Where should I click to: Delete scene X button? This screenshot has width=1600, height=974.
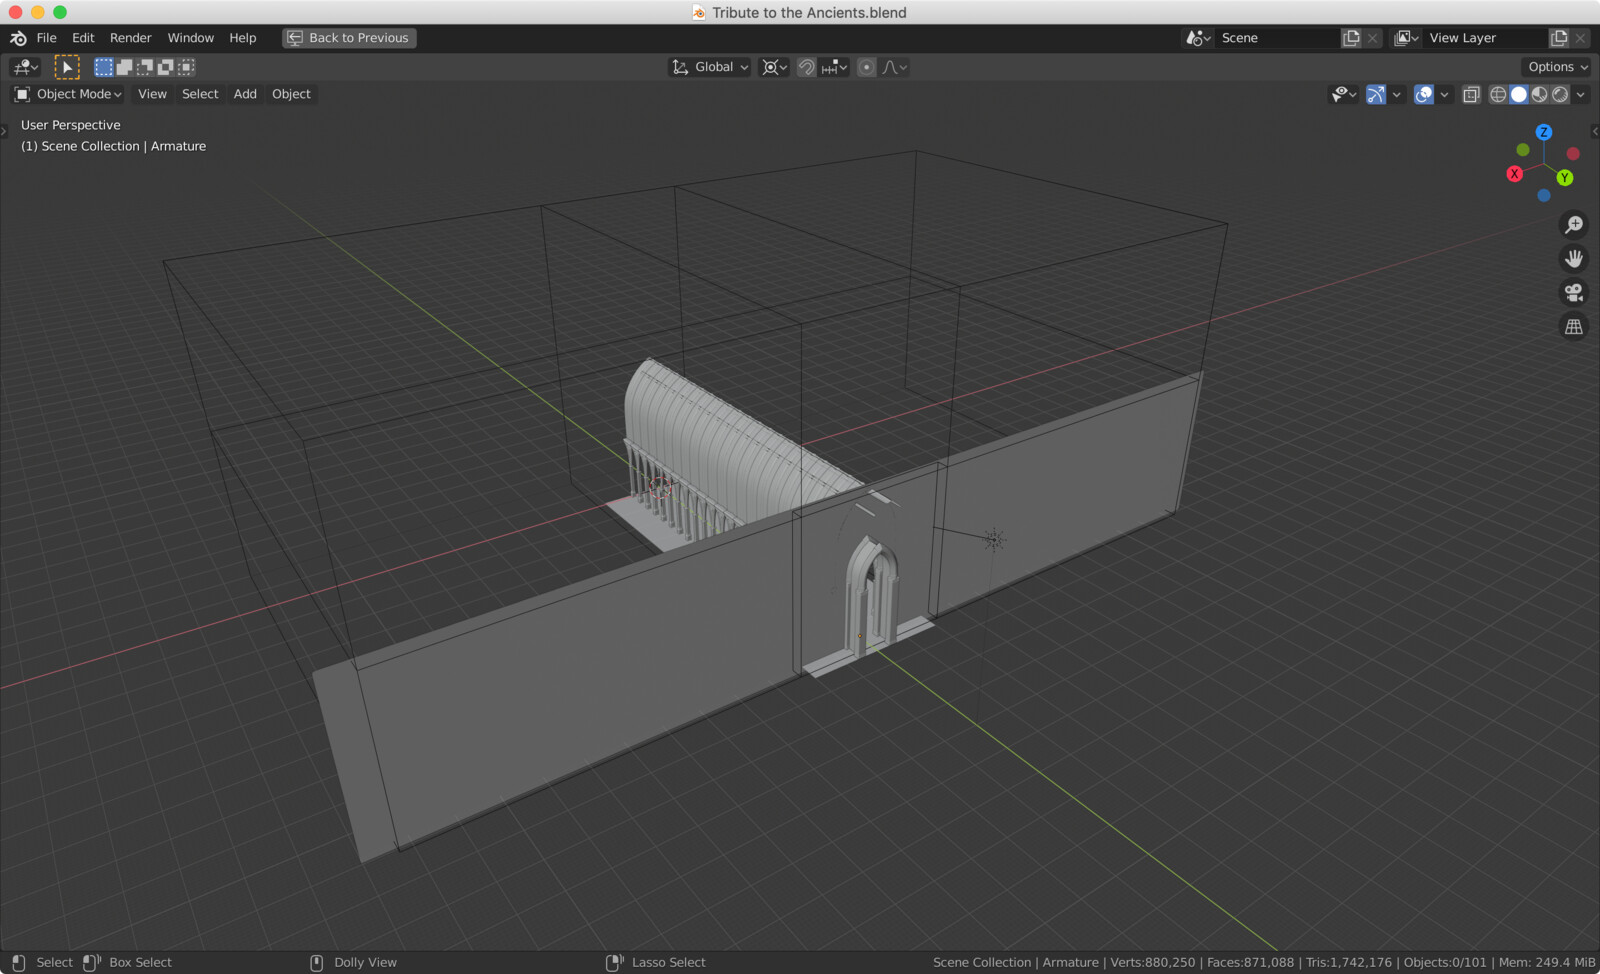1373,38
